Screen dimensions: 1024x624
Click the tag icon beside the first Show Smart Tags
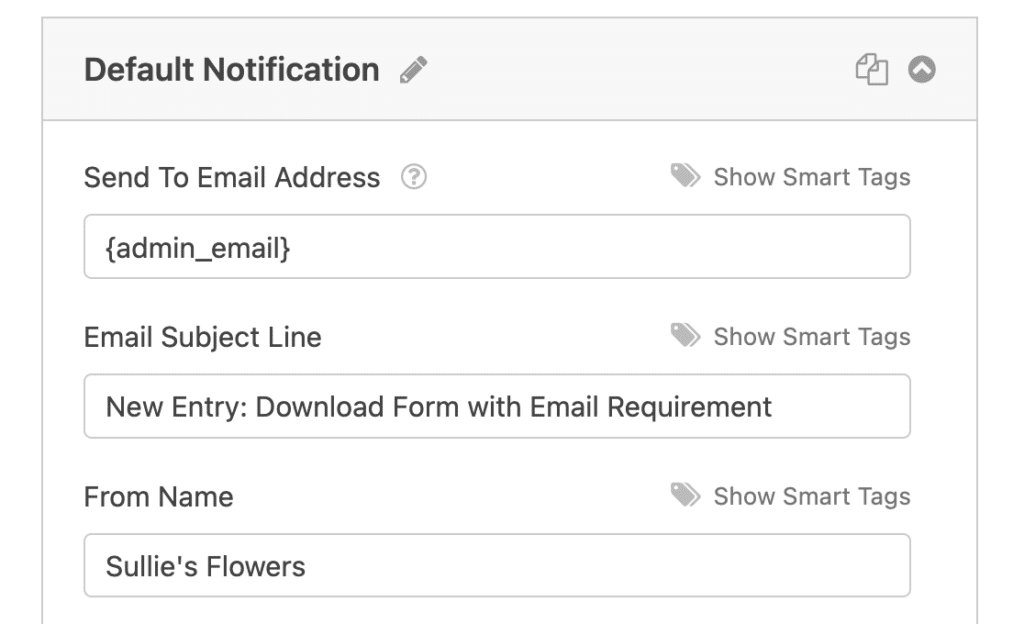pyautogui.click(x=686, y=176)
